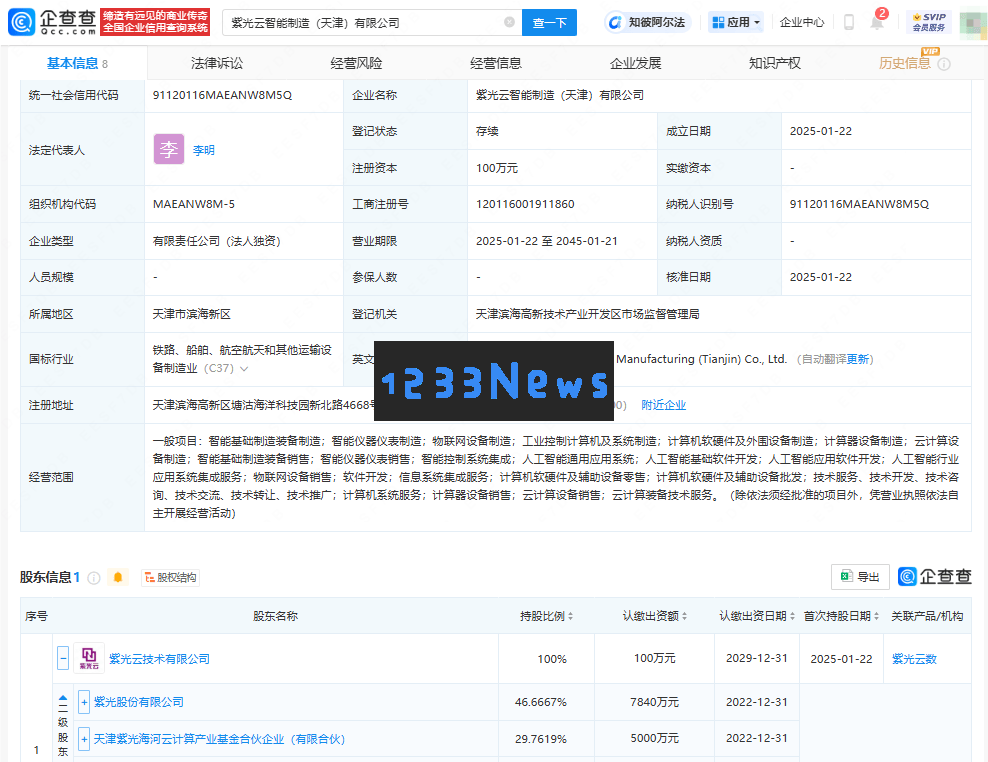
Task: Switch to the 法律诉讼 tab
Action: click(x=217, y=63)
